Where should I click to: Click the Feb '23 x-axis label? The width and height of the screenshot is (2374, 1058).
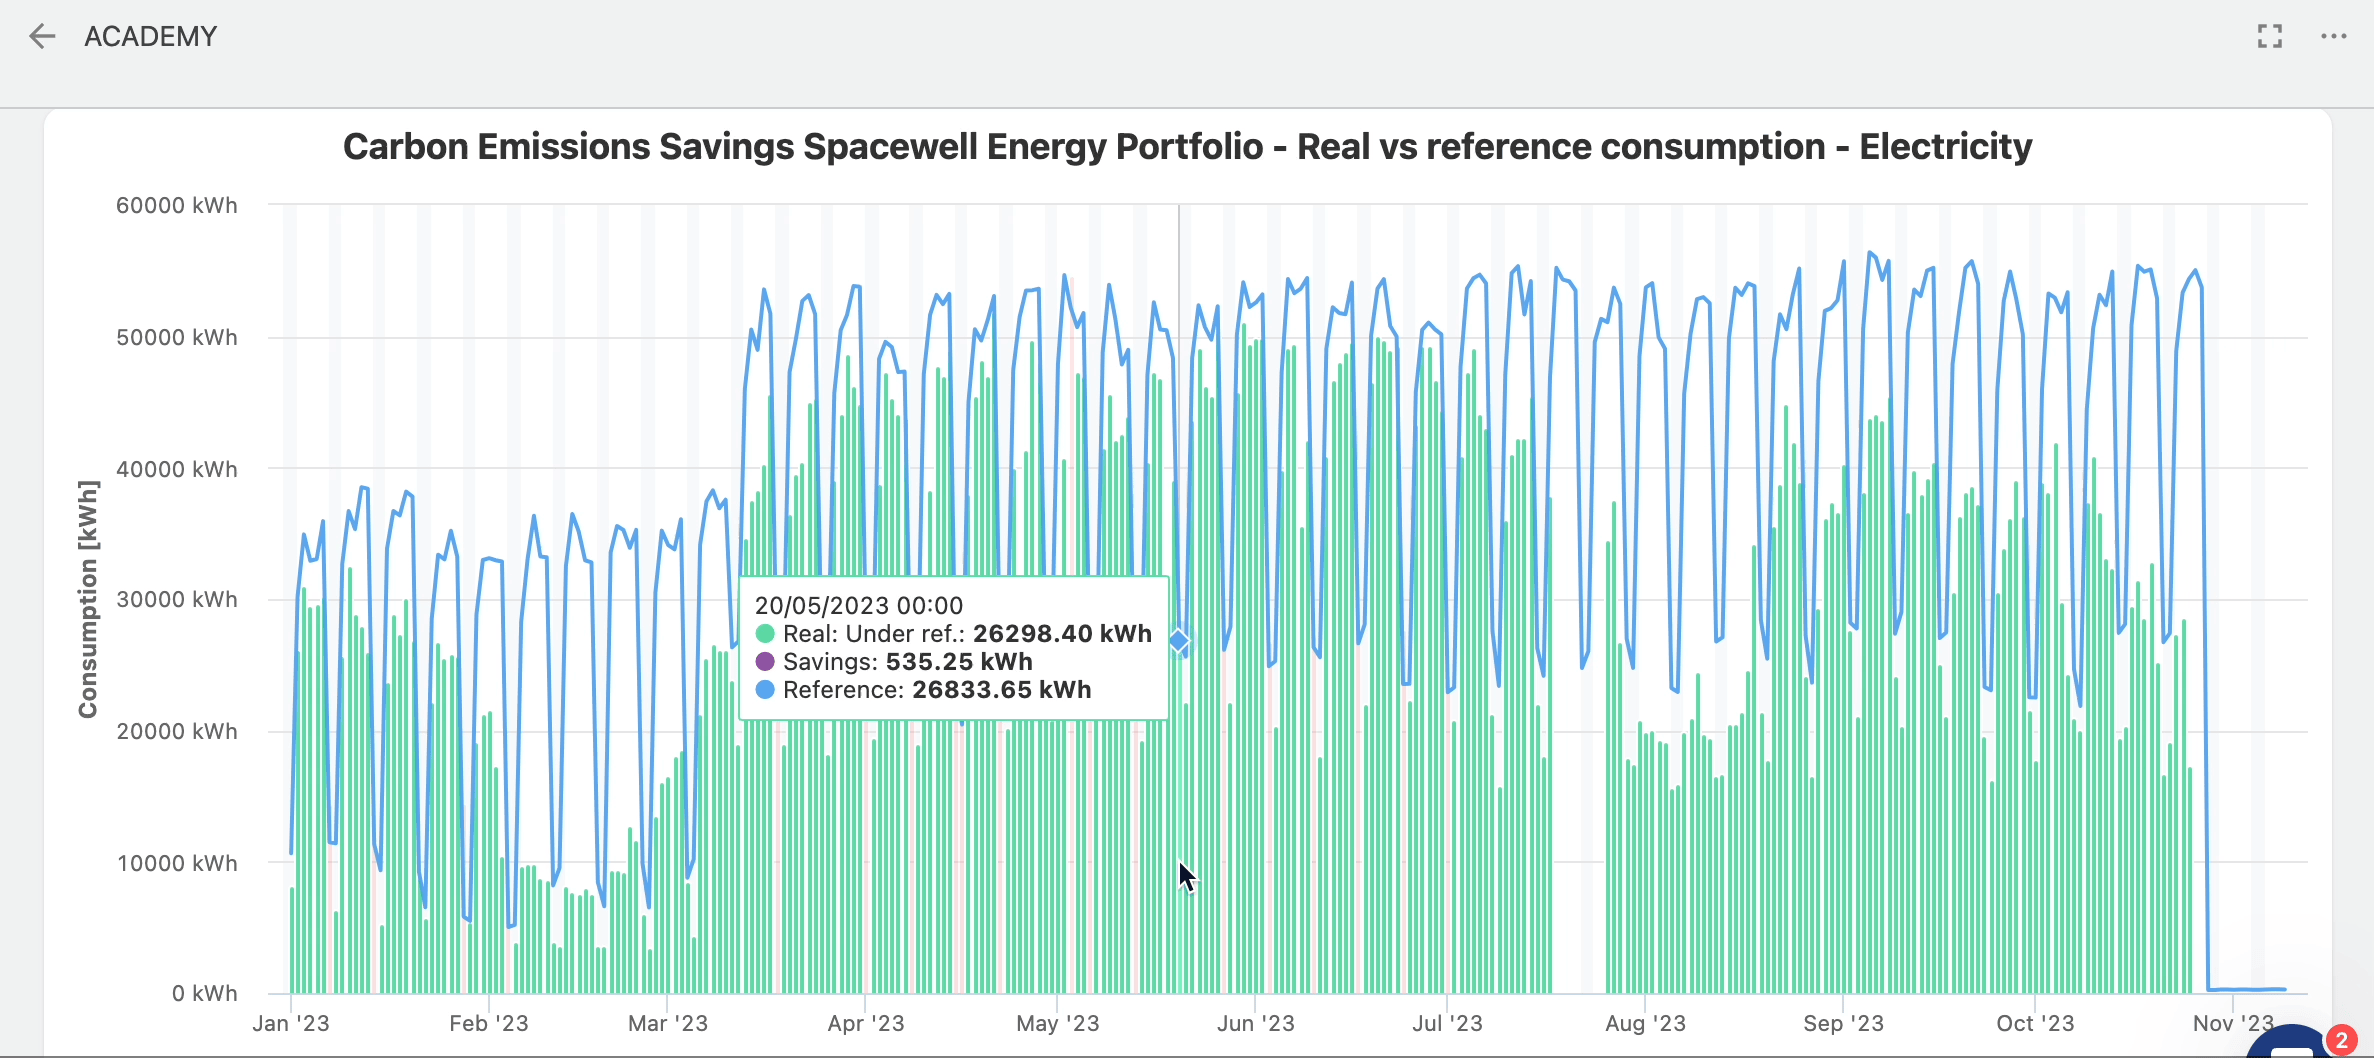coord(489,1024)
